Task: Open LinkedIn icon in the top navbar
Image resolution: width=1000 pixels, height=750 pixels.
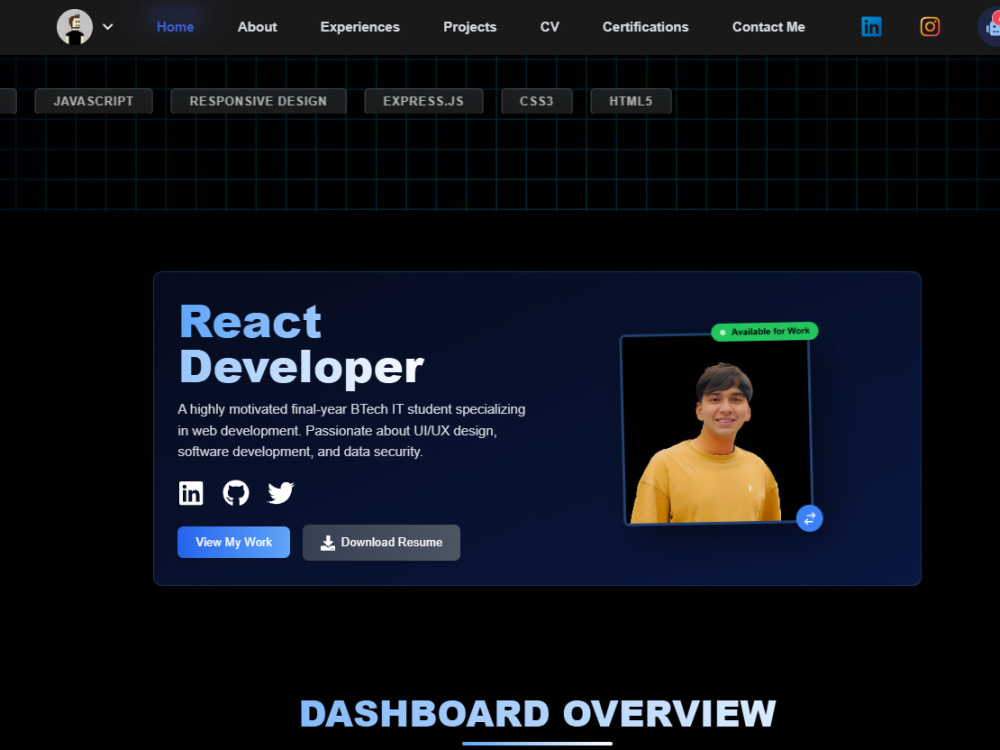Action: [x=871, y=27]
